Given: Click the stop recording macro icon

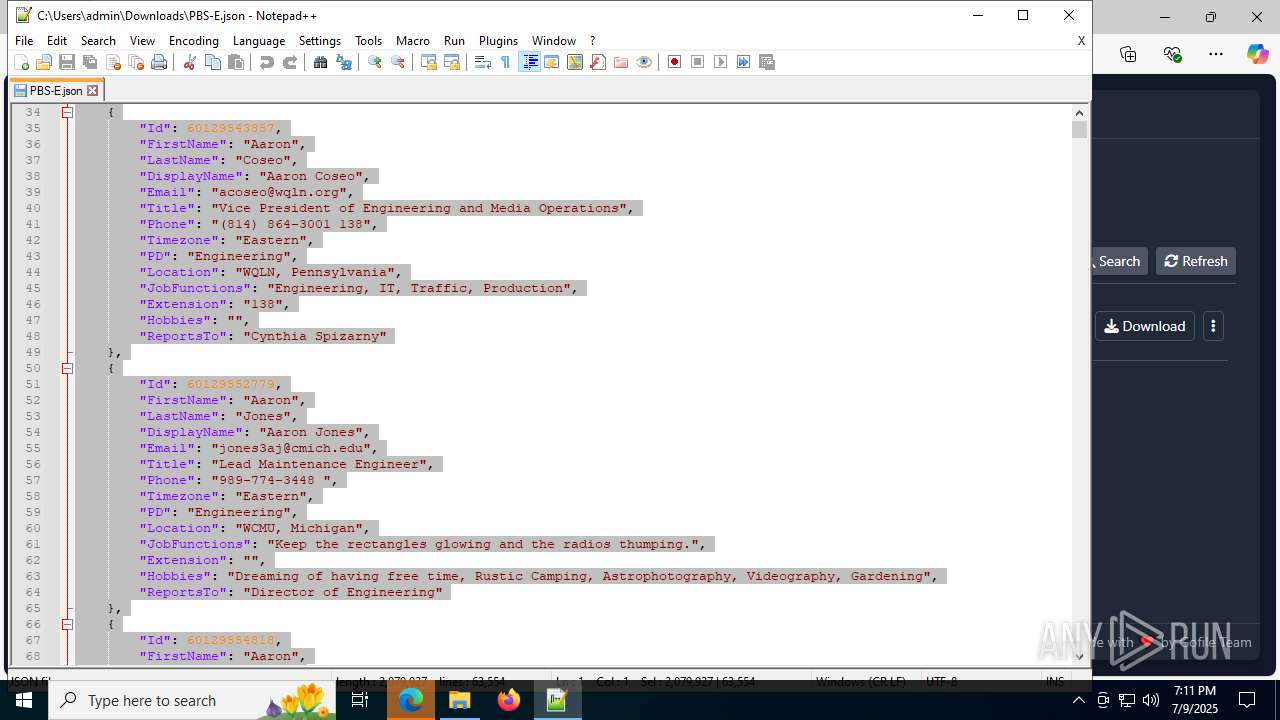Looking at the screenshot, I should pyautogui.click(x=697, y=62).
